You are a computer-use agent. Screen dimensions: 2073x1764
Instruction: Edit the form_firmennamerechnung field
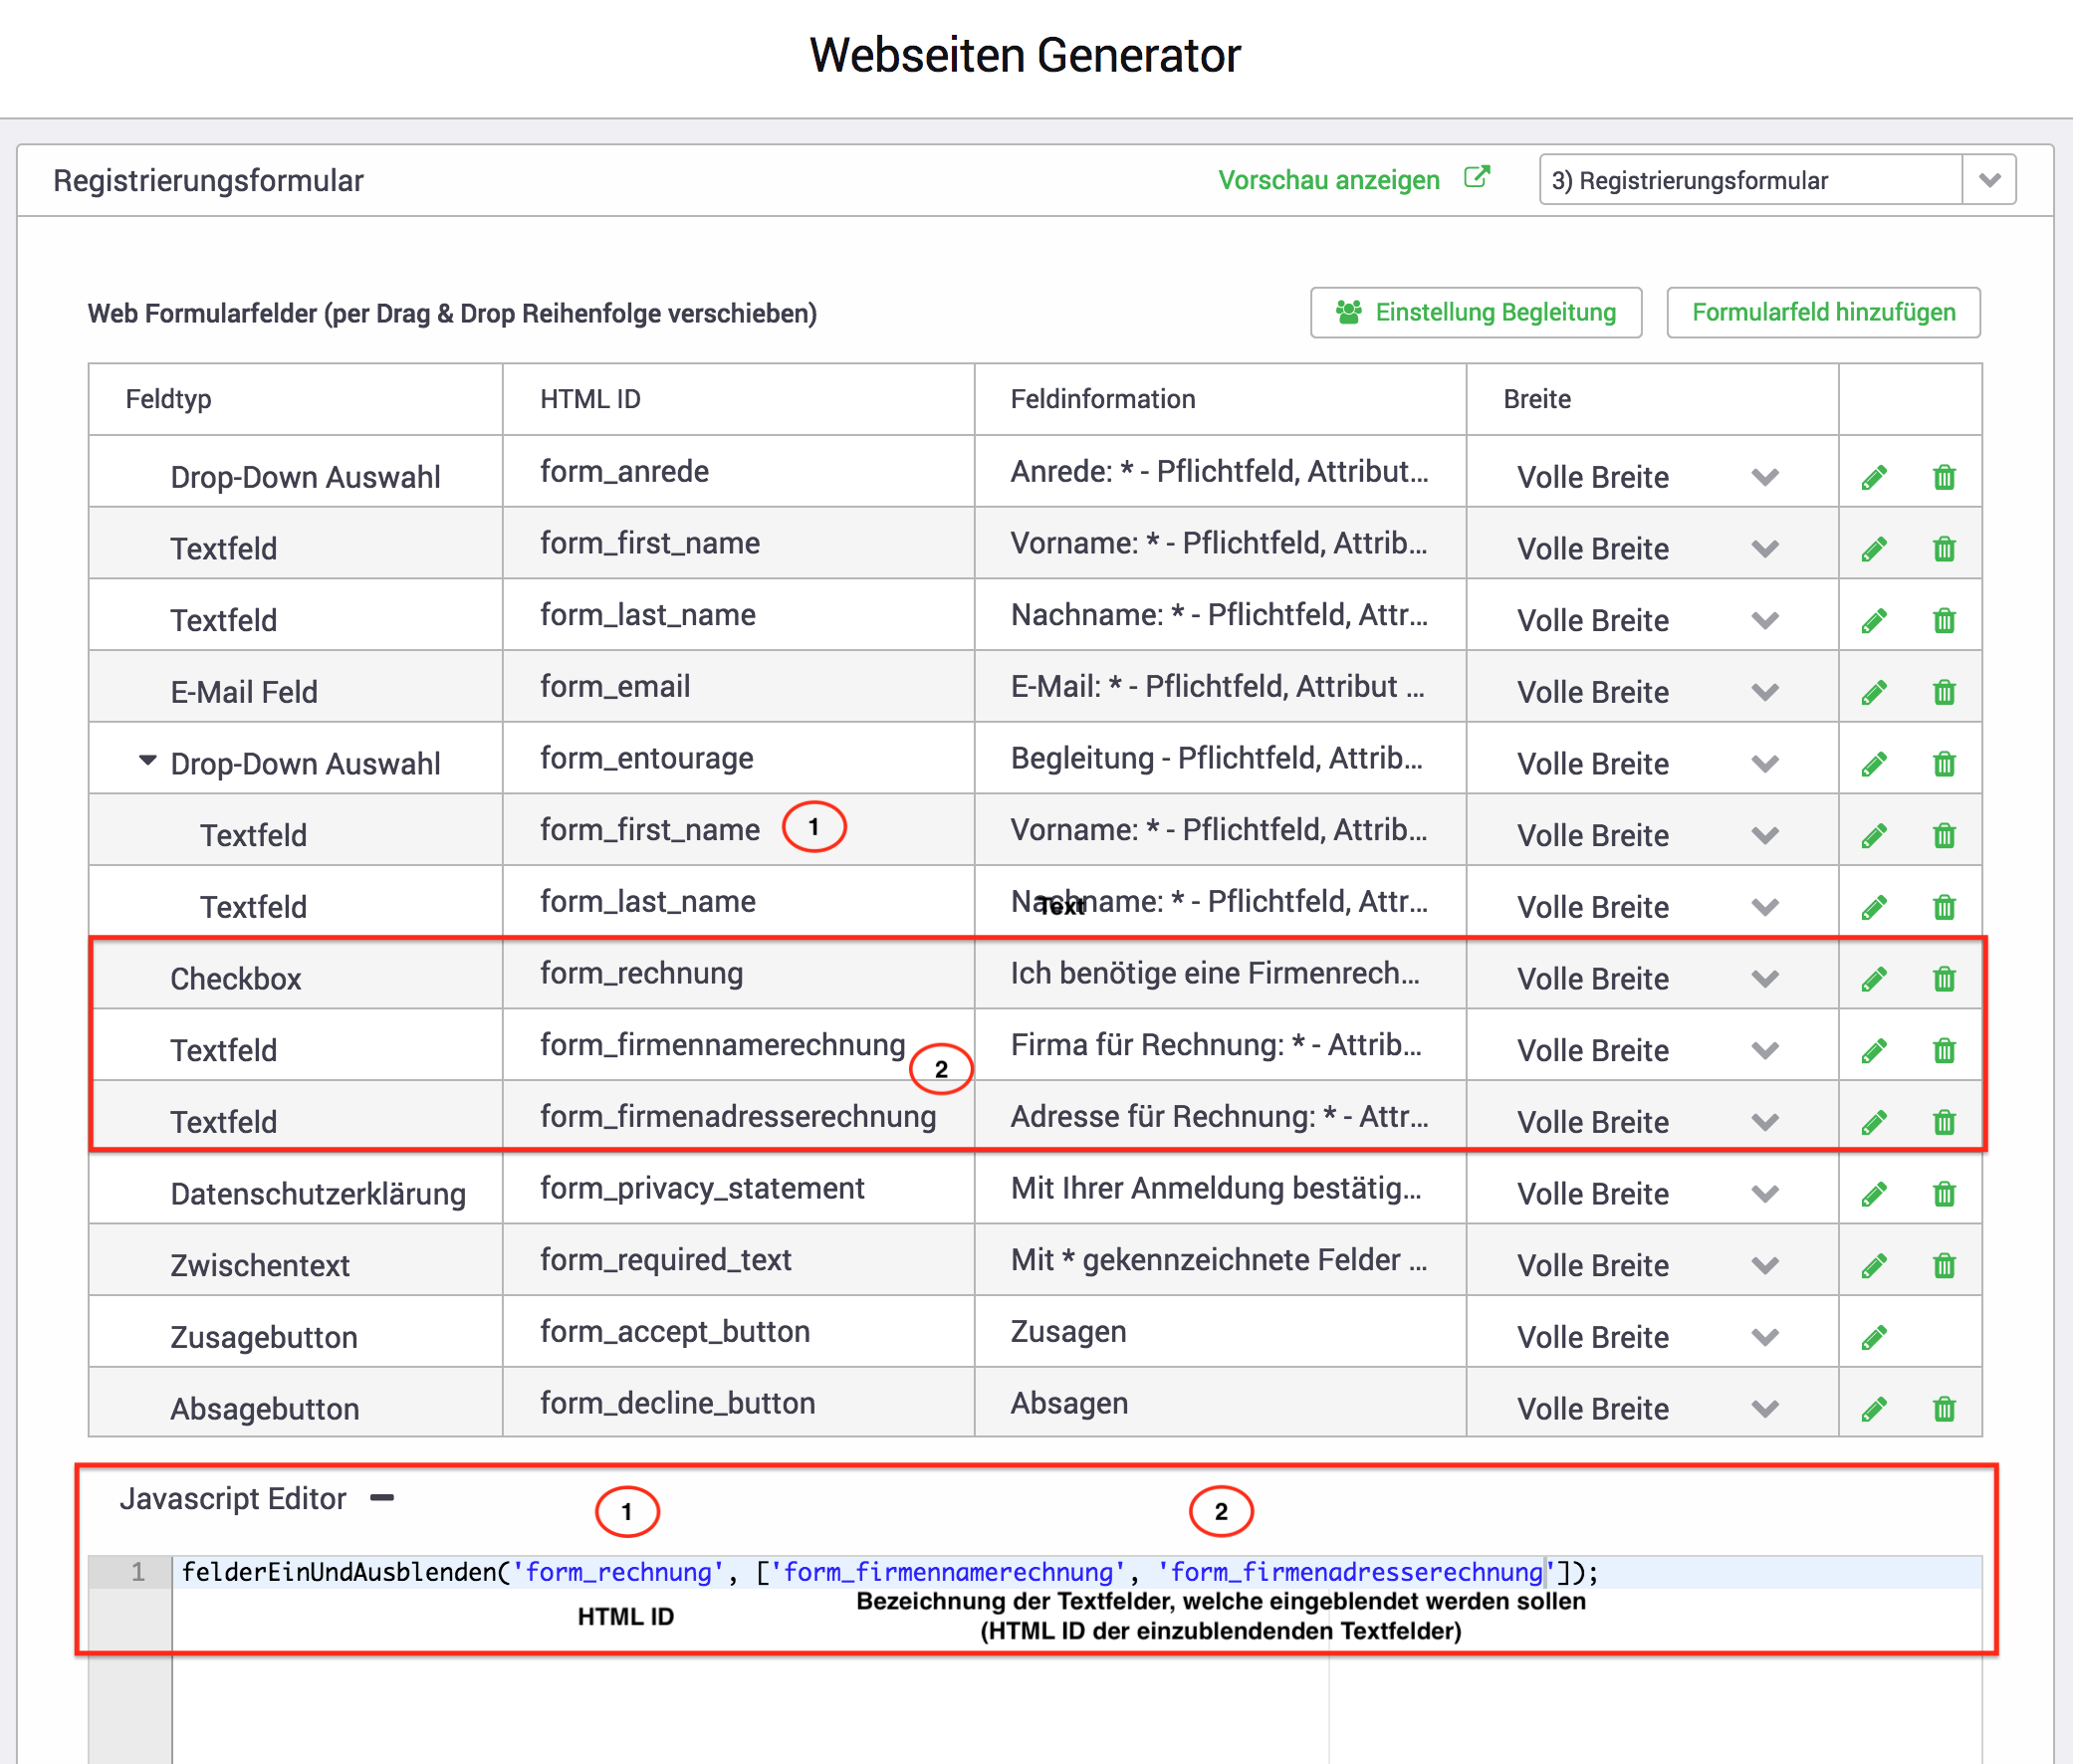[x=1874, y=1051]
